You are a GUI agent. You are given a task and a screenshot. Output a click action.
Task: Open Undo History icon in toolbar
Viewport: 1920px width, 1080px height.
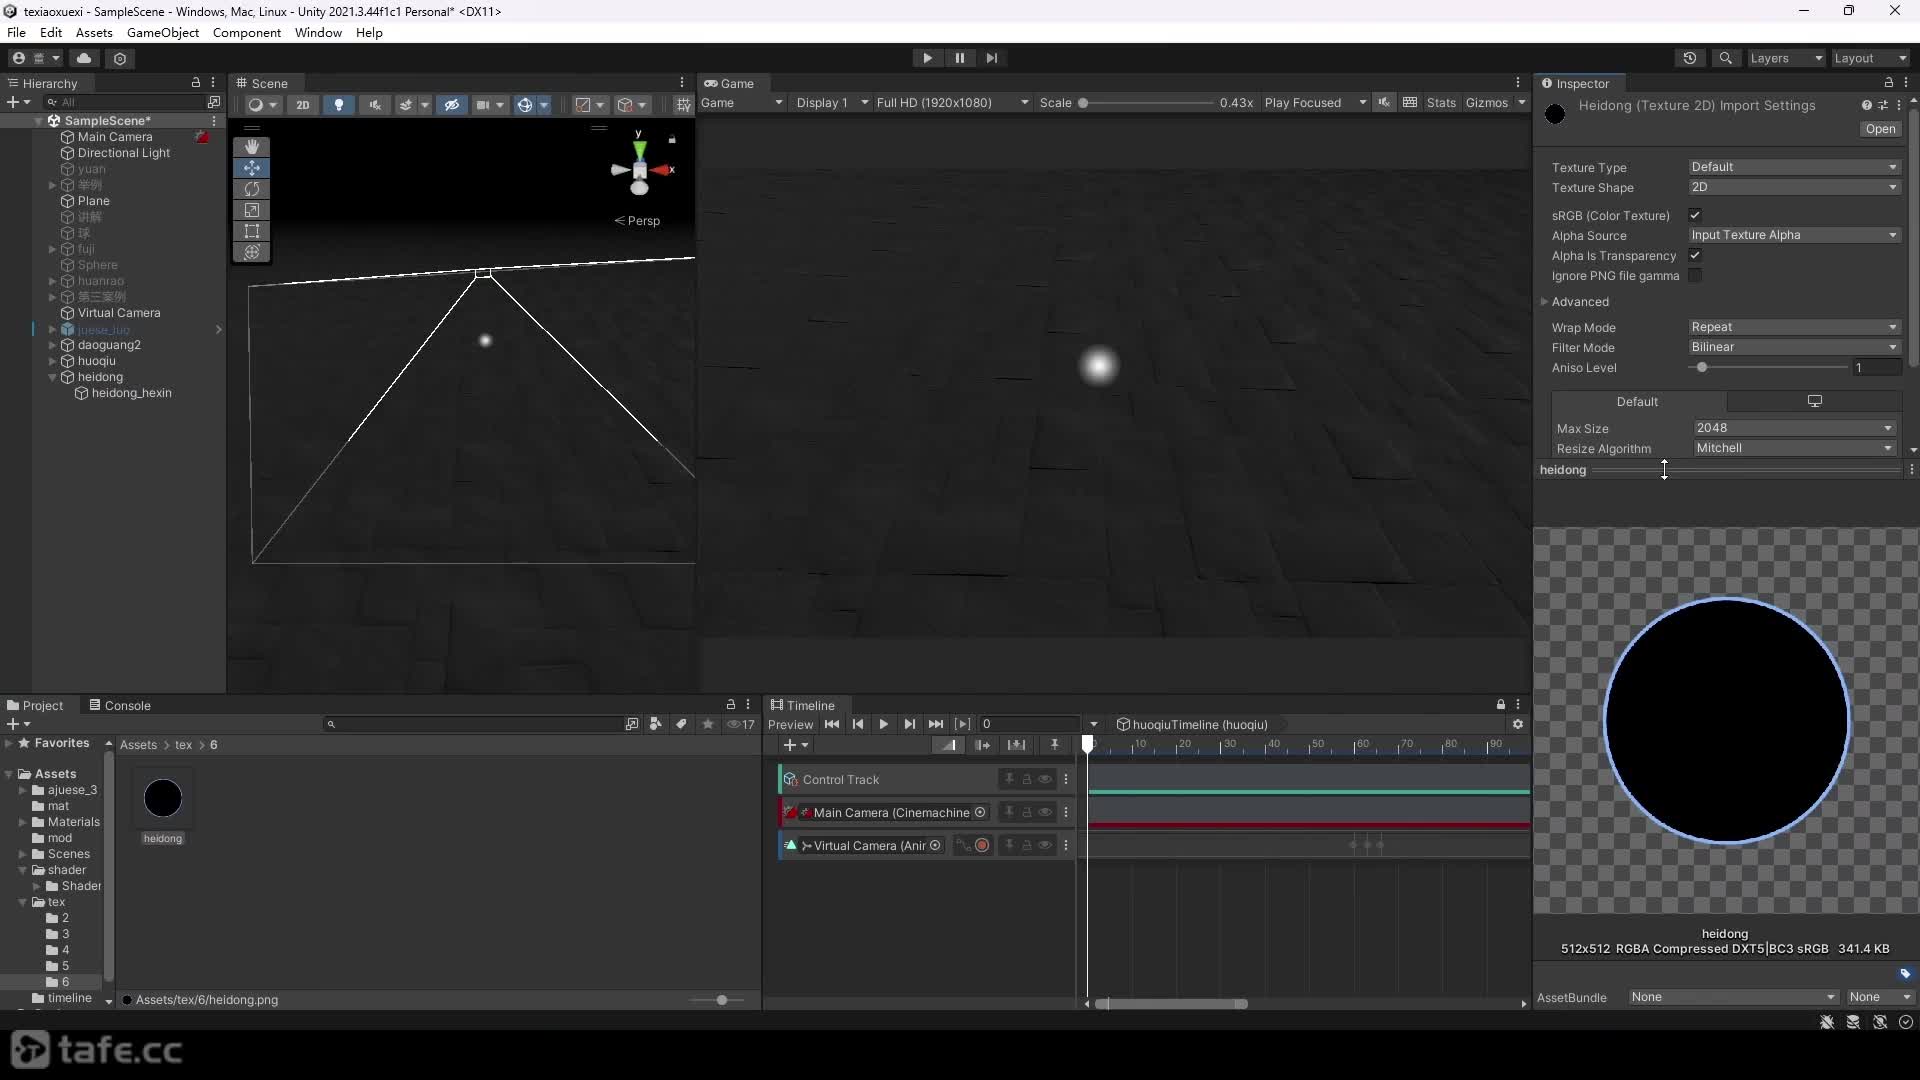pyautogui.click(x=1690, y=58)
